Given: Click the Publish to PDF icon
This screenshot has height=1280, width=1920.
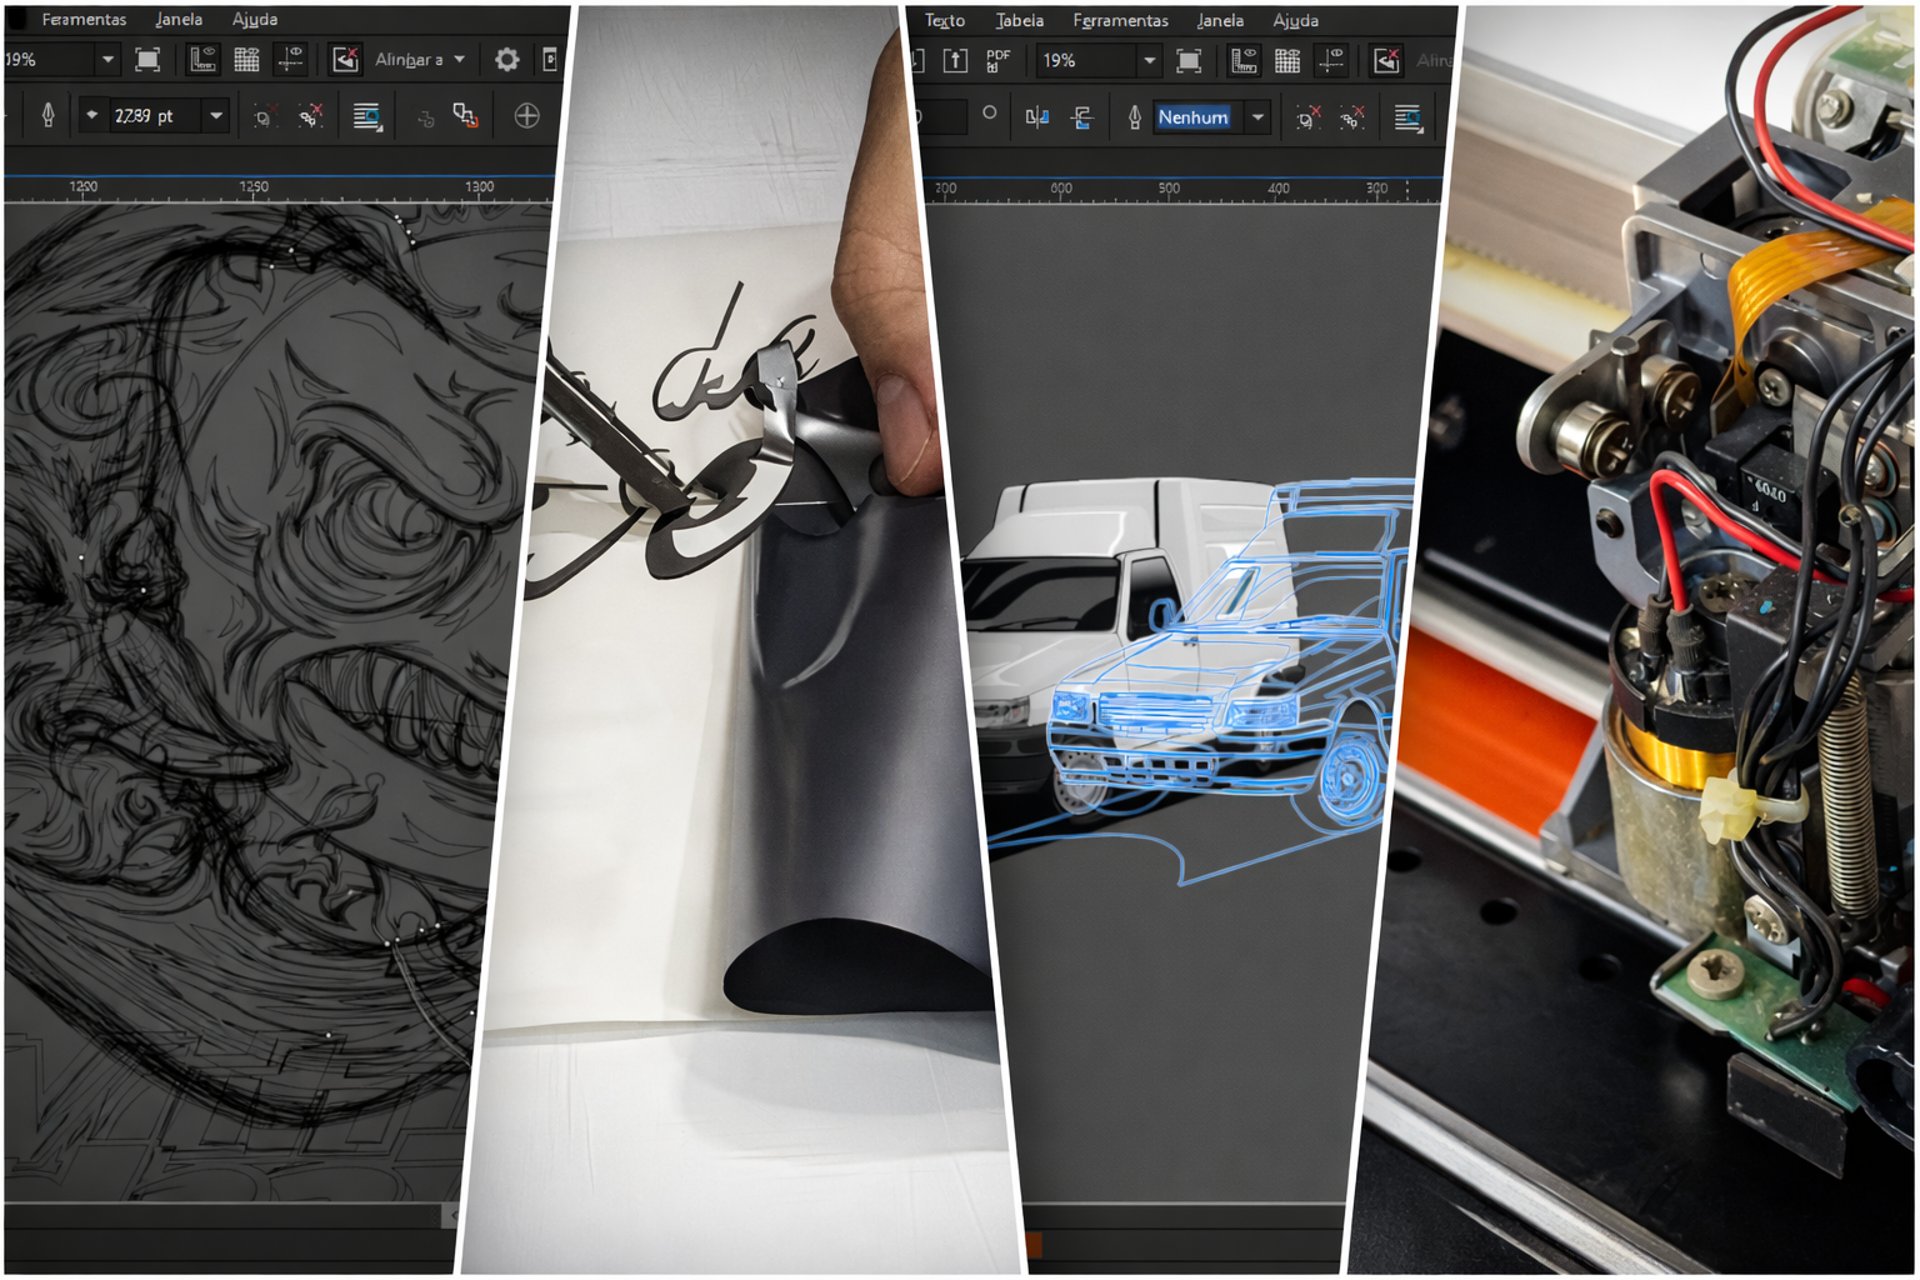Looking at the screenshot, I should click(x=997, y=61).
